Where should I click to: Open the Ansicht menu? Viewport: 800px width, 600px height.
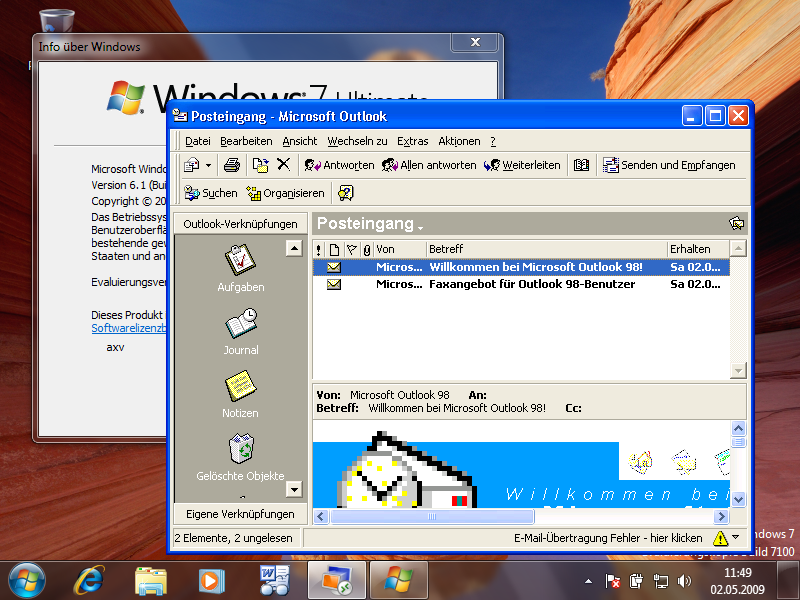tap(299, 141)
